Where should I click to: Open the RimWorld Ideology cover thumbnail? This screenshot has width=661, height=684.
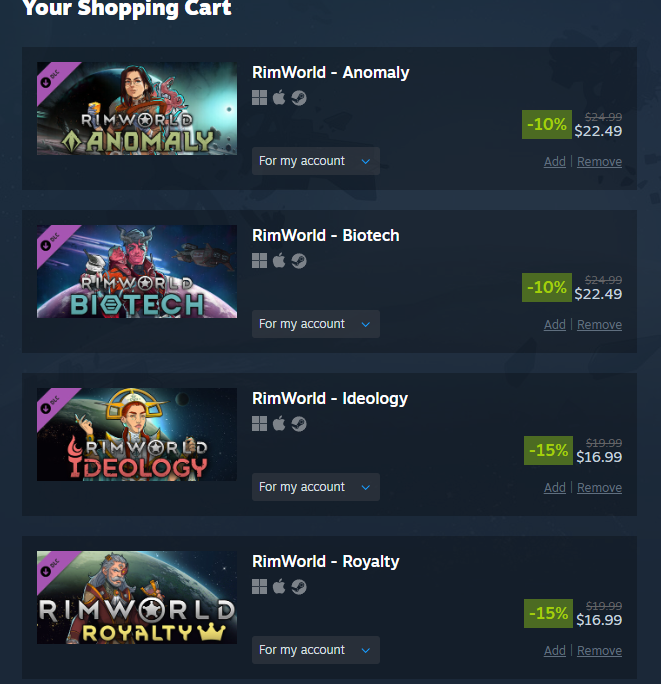[137, 434]
